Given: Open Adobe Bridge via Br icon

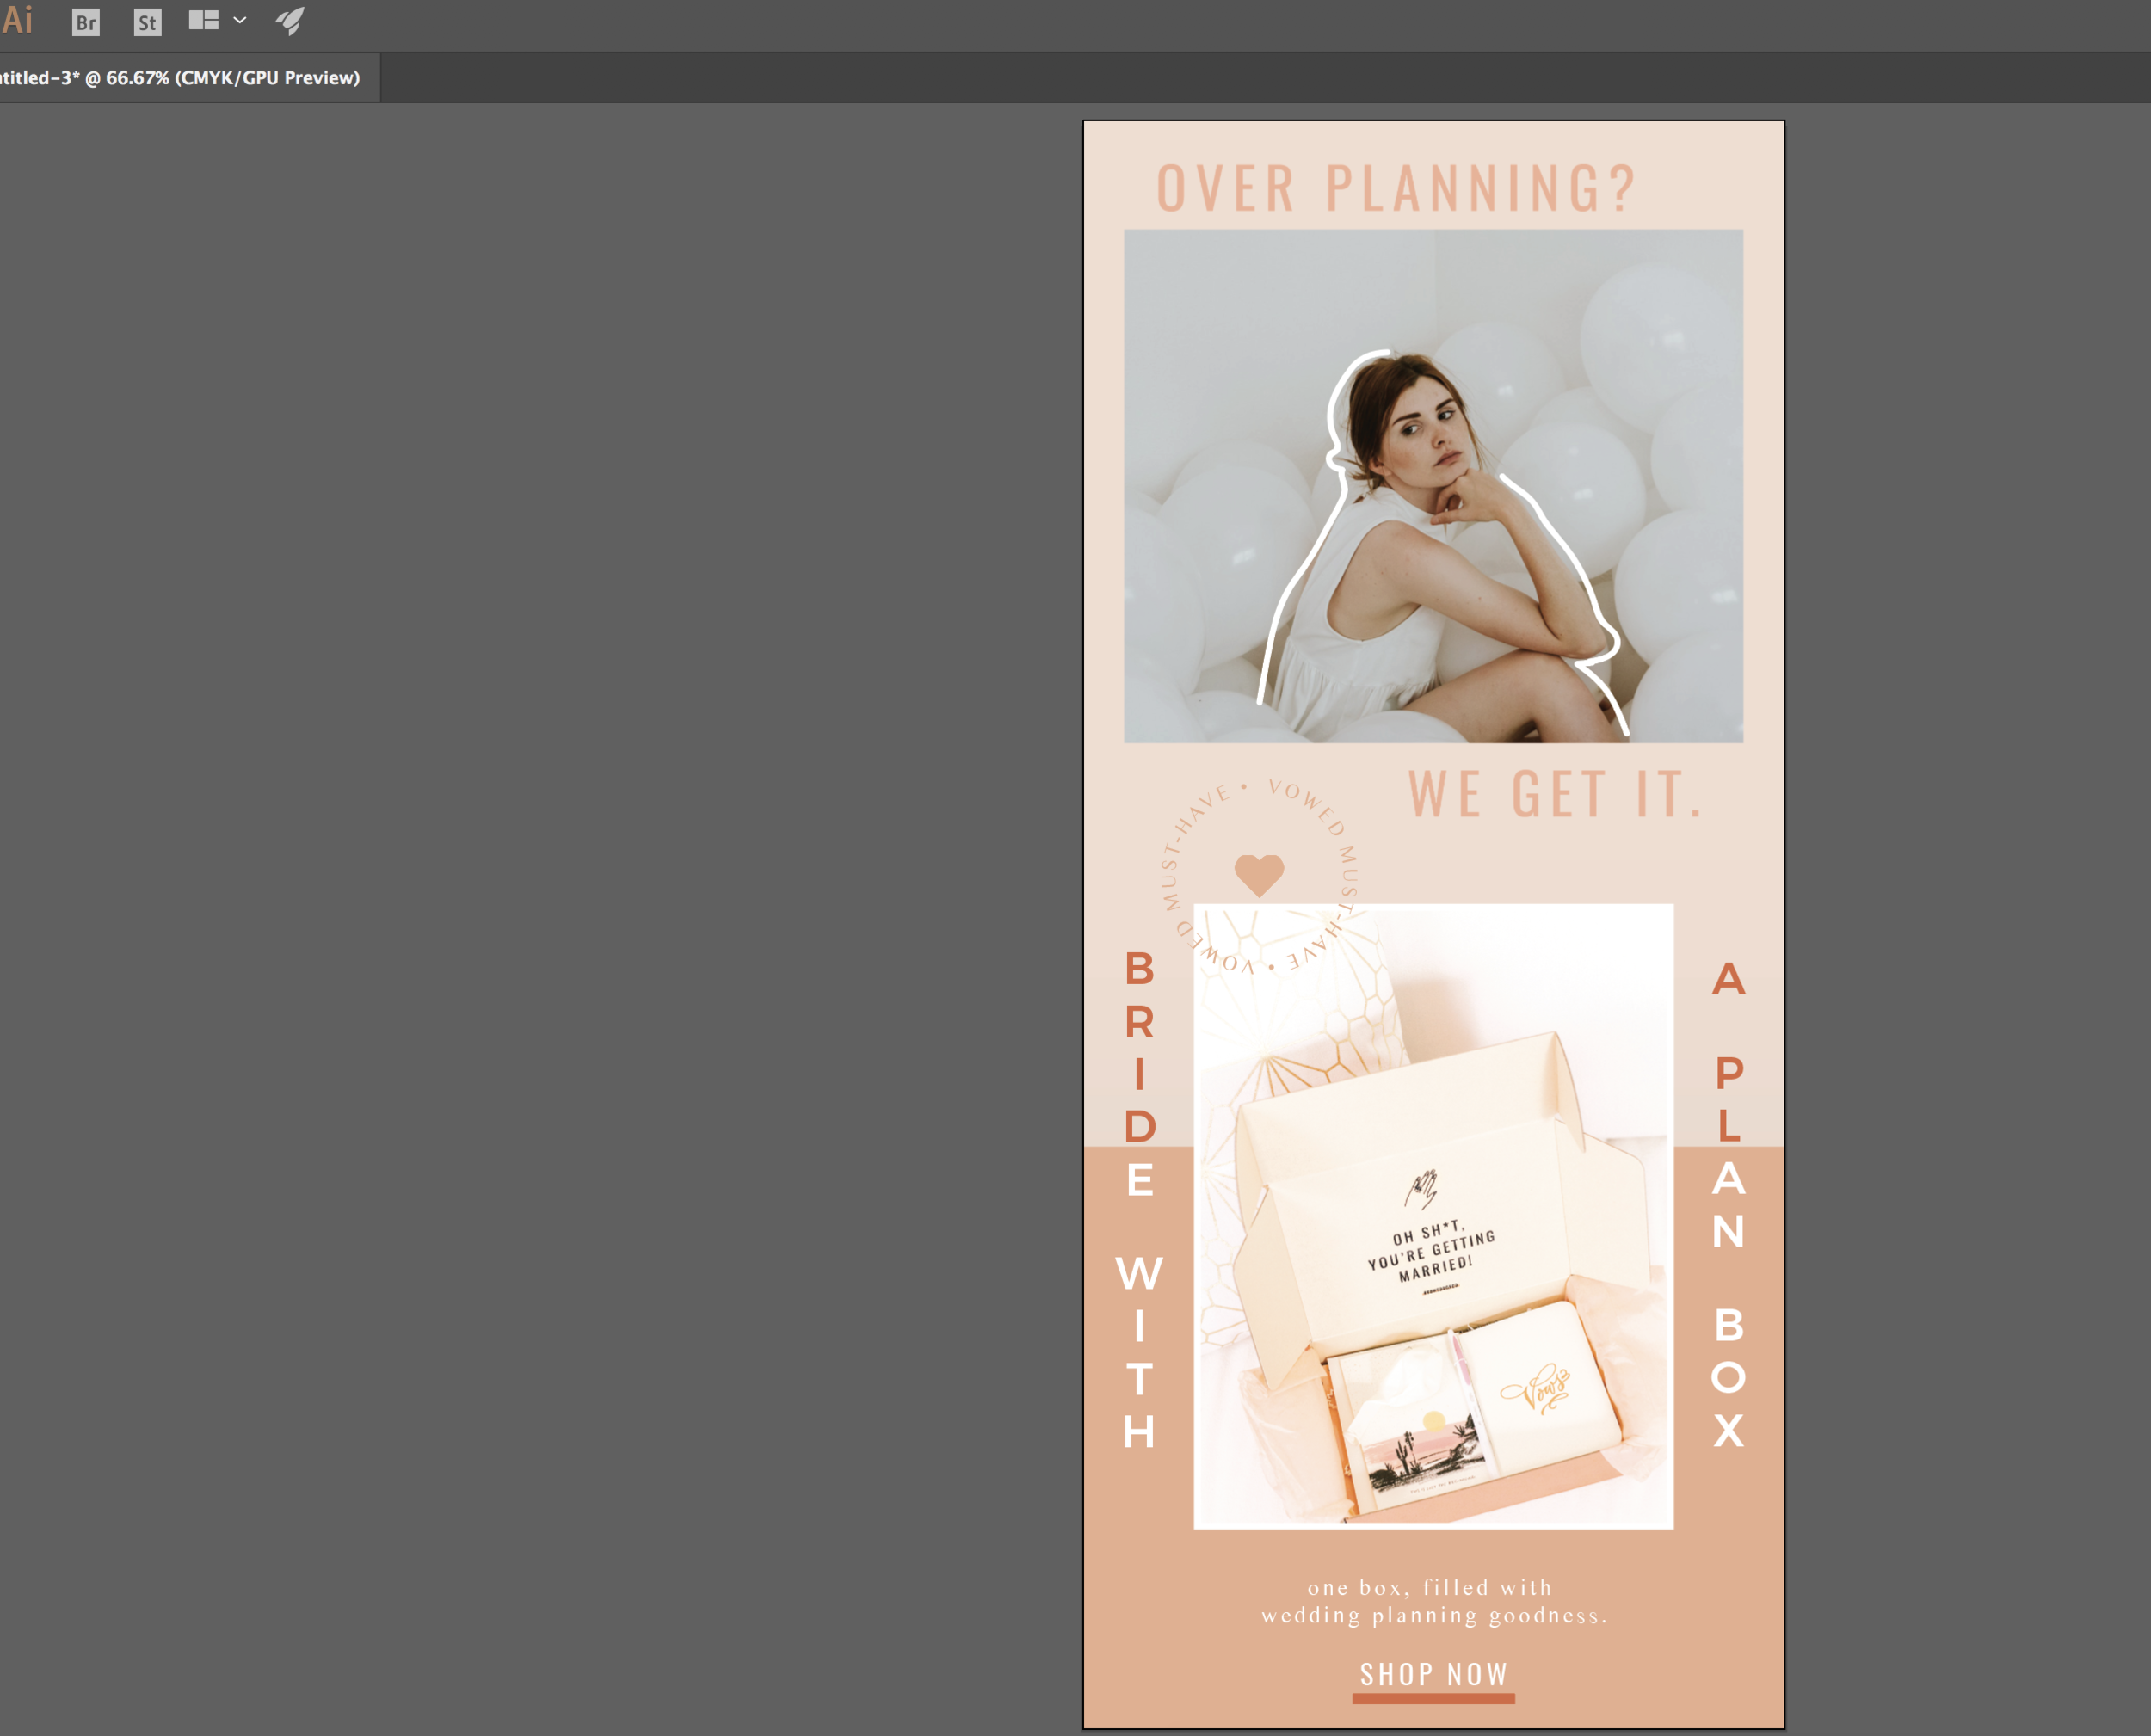Looking at the screenshot, I should (x=86, y=22).
